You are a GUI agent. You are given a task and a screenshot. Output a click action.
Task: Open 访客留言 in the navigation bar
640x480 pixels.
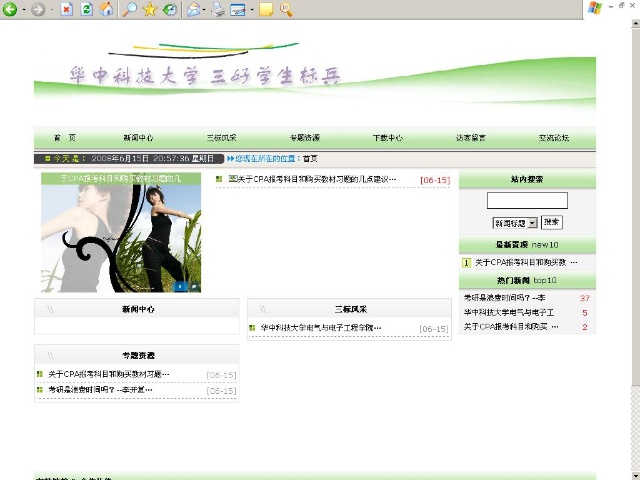471,138
